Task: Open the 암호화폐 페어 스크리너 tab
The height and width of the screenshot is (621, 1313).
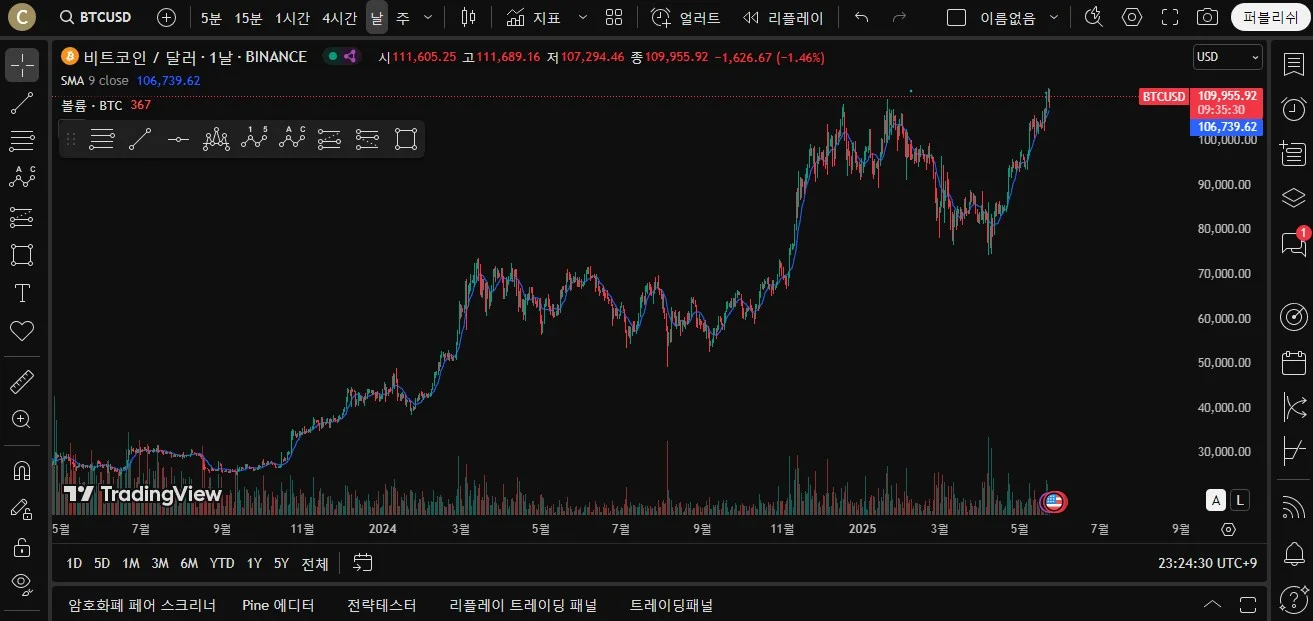Action: point(142,605)
